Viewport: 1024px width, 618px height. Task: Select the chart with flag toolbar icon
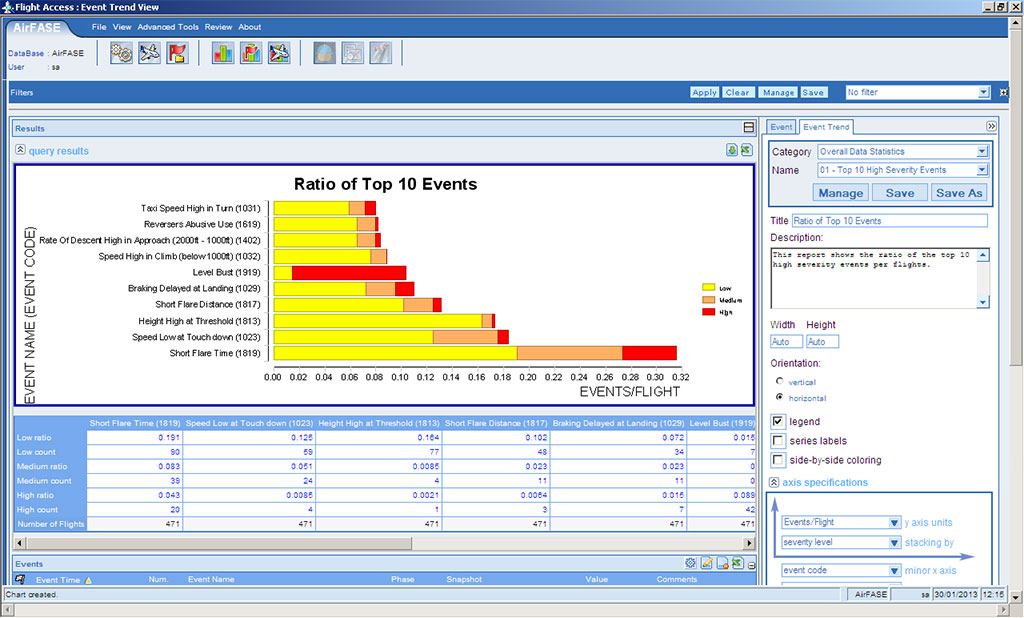coord(248,55)
